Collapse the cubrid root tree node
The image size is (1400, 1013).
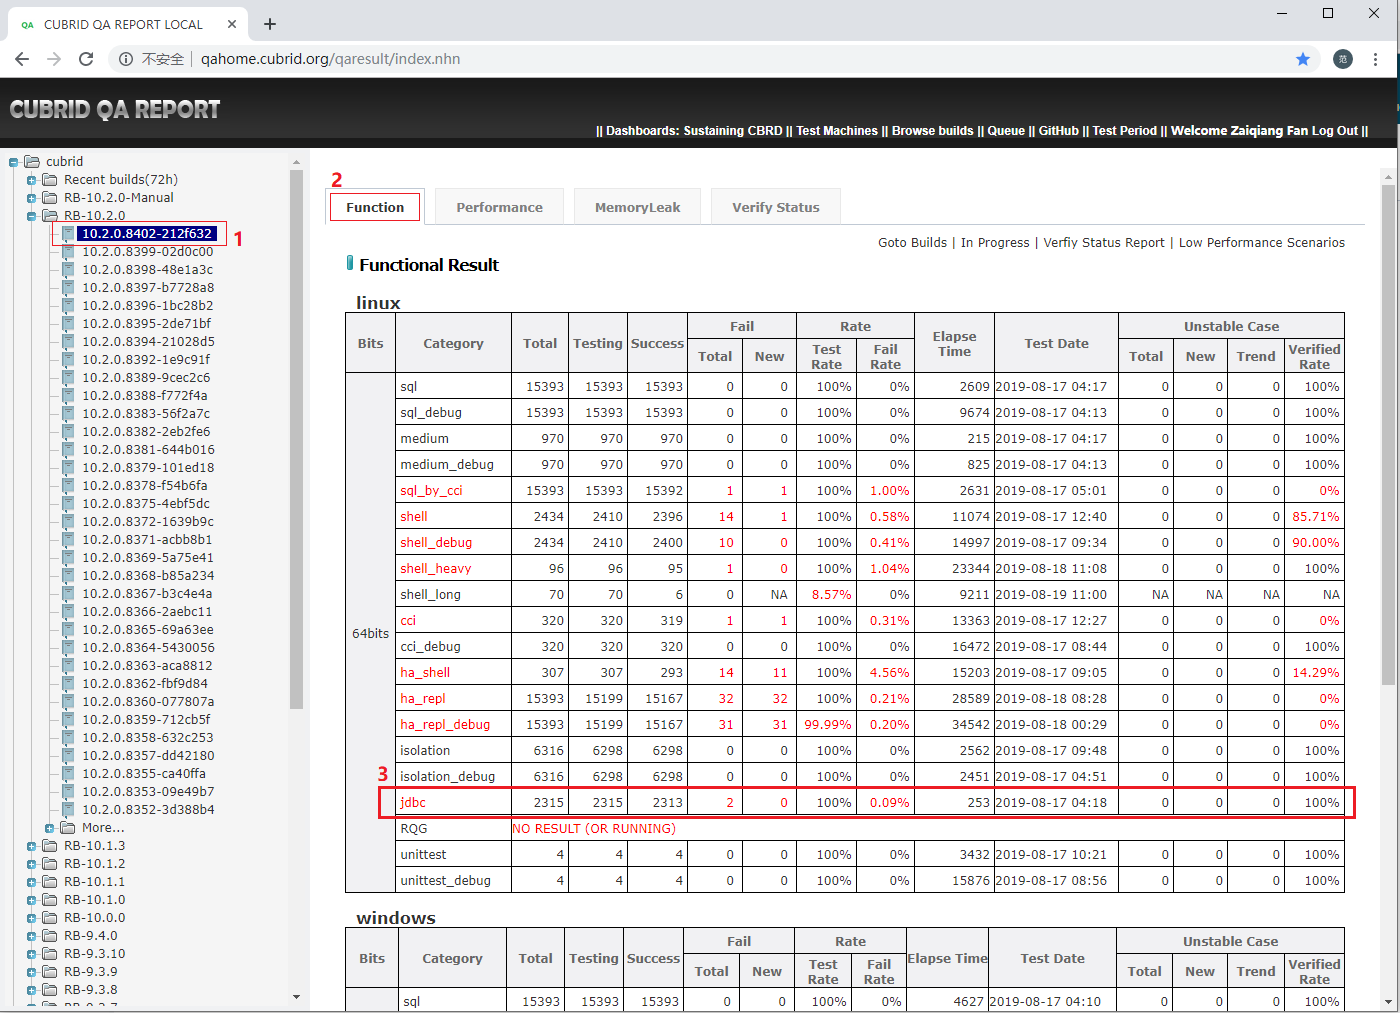click(x=14, y=162)
